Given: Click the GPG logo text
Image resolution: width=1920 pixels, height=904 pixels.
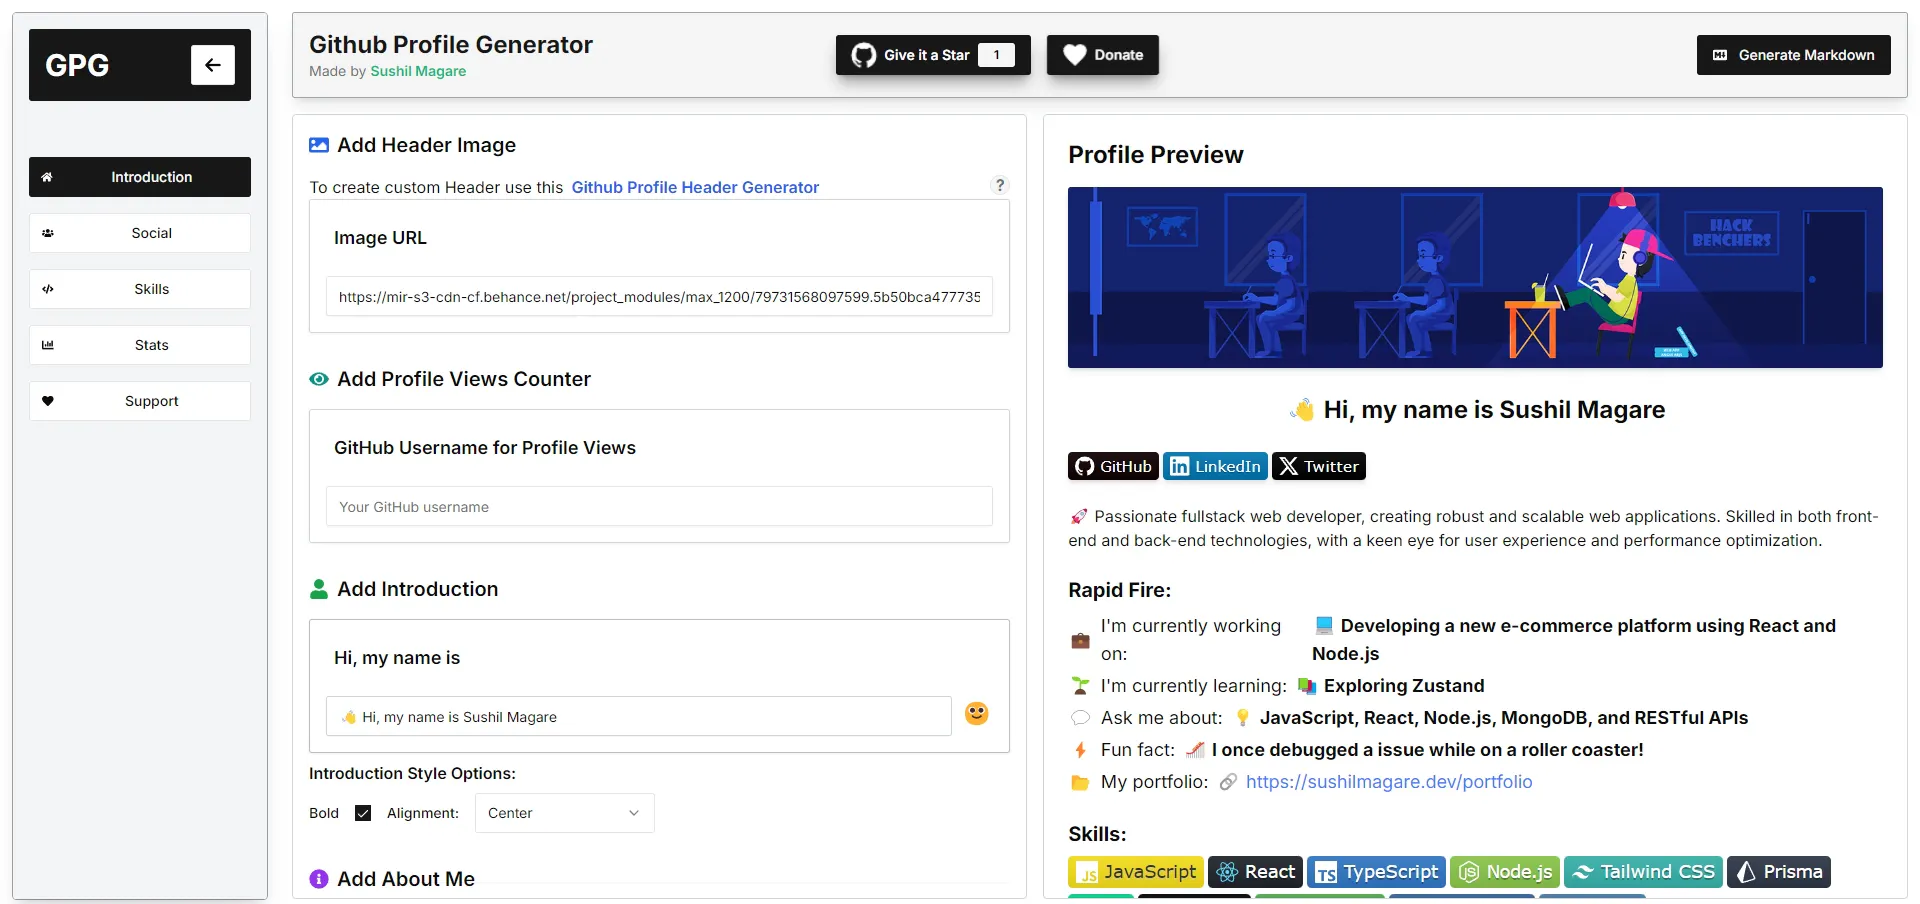Looking at the screenshot, I should tap(77, 65).
